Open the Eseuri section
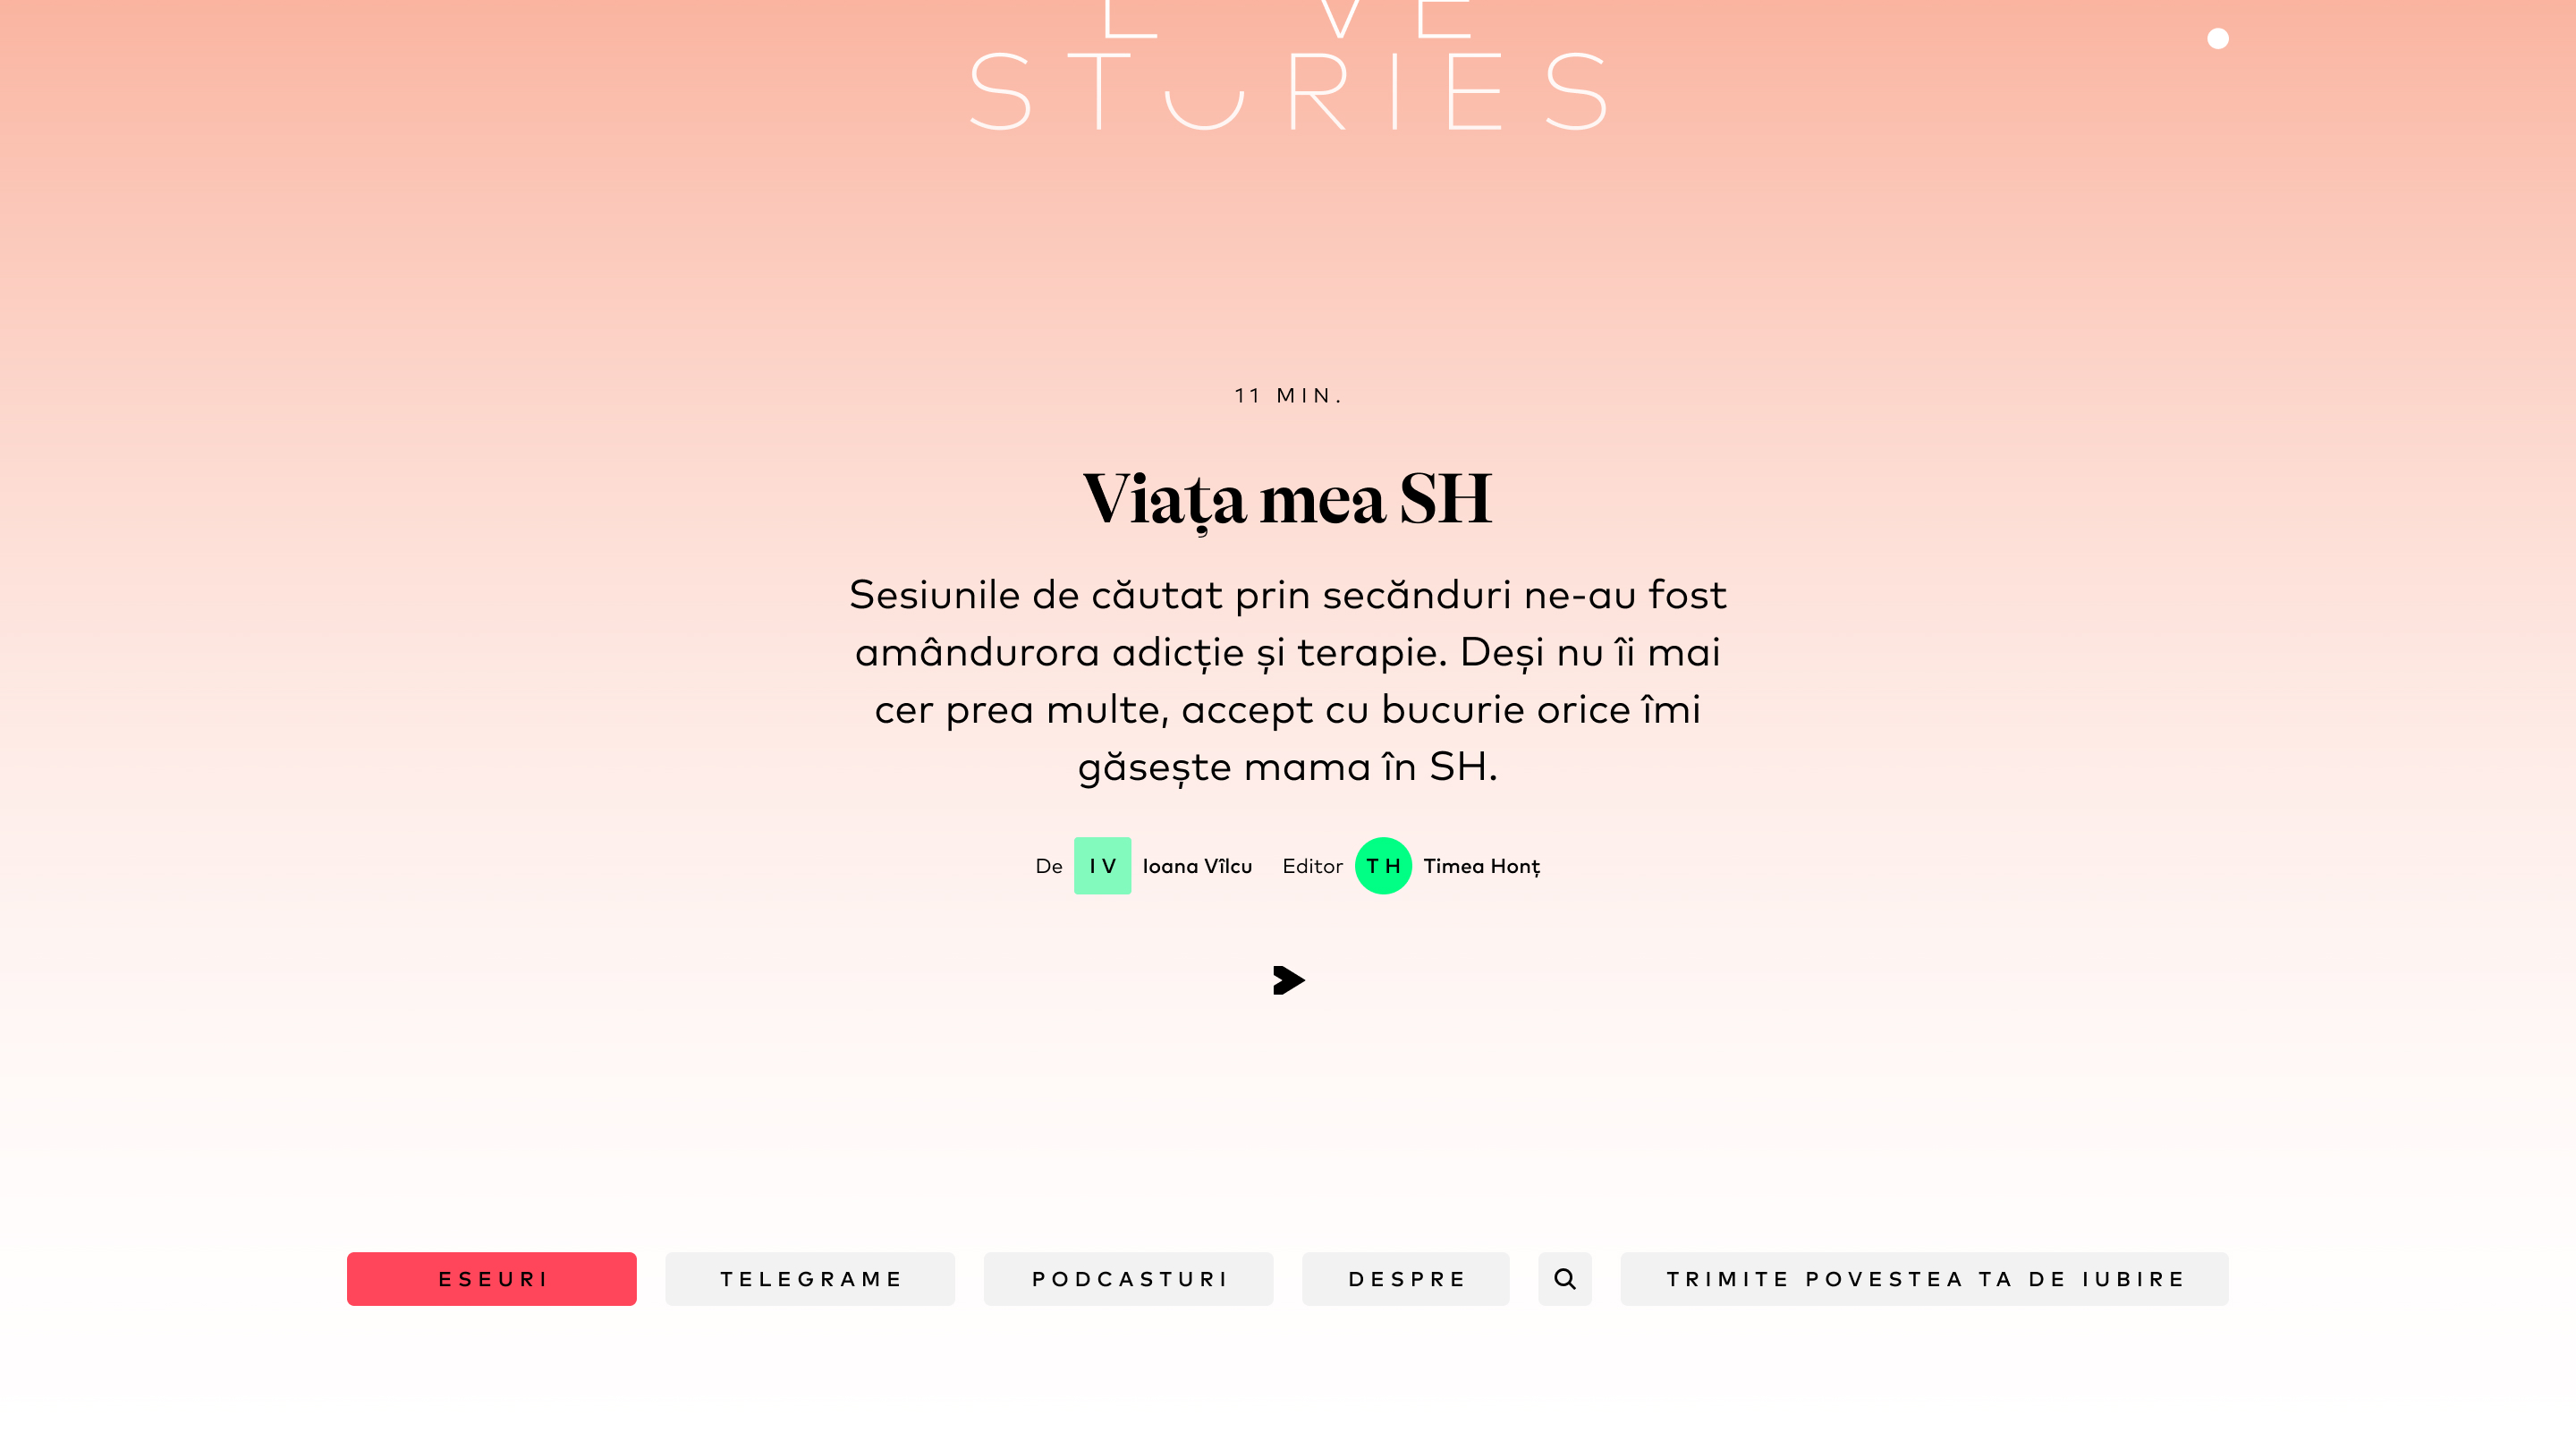Image resolution: width=2576 pixels, height=1449 pixels. [x=491, y=1278]
